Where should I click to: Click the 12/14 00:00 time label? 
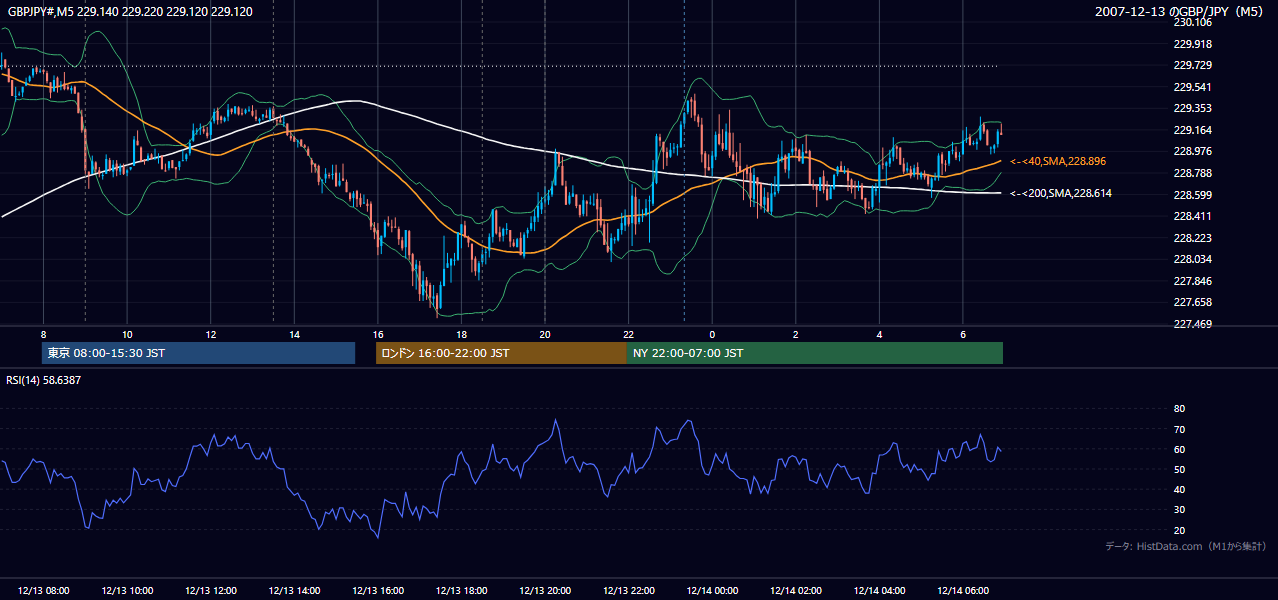(712, 591)
